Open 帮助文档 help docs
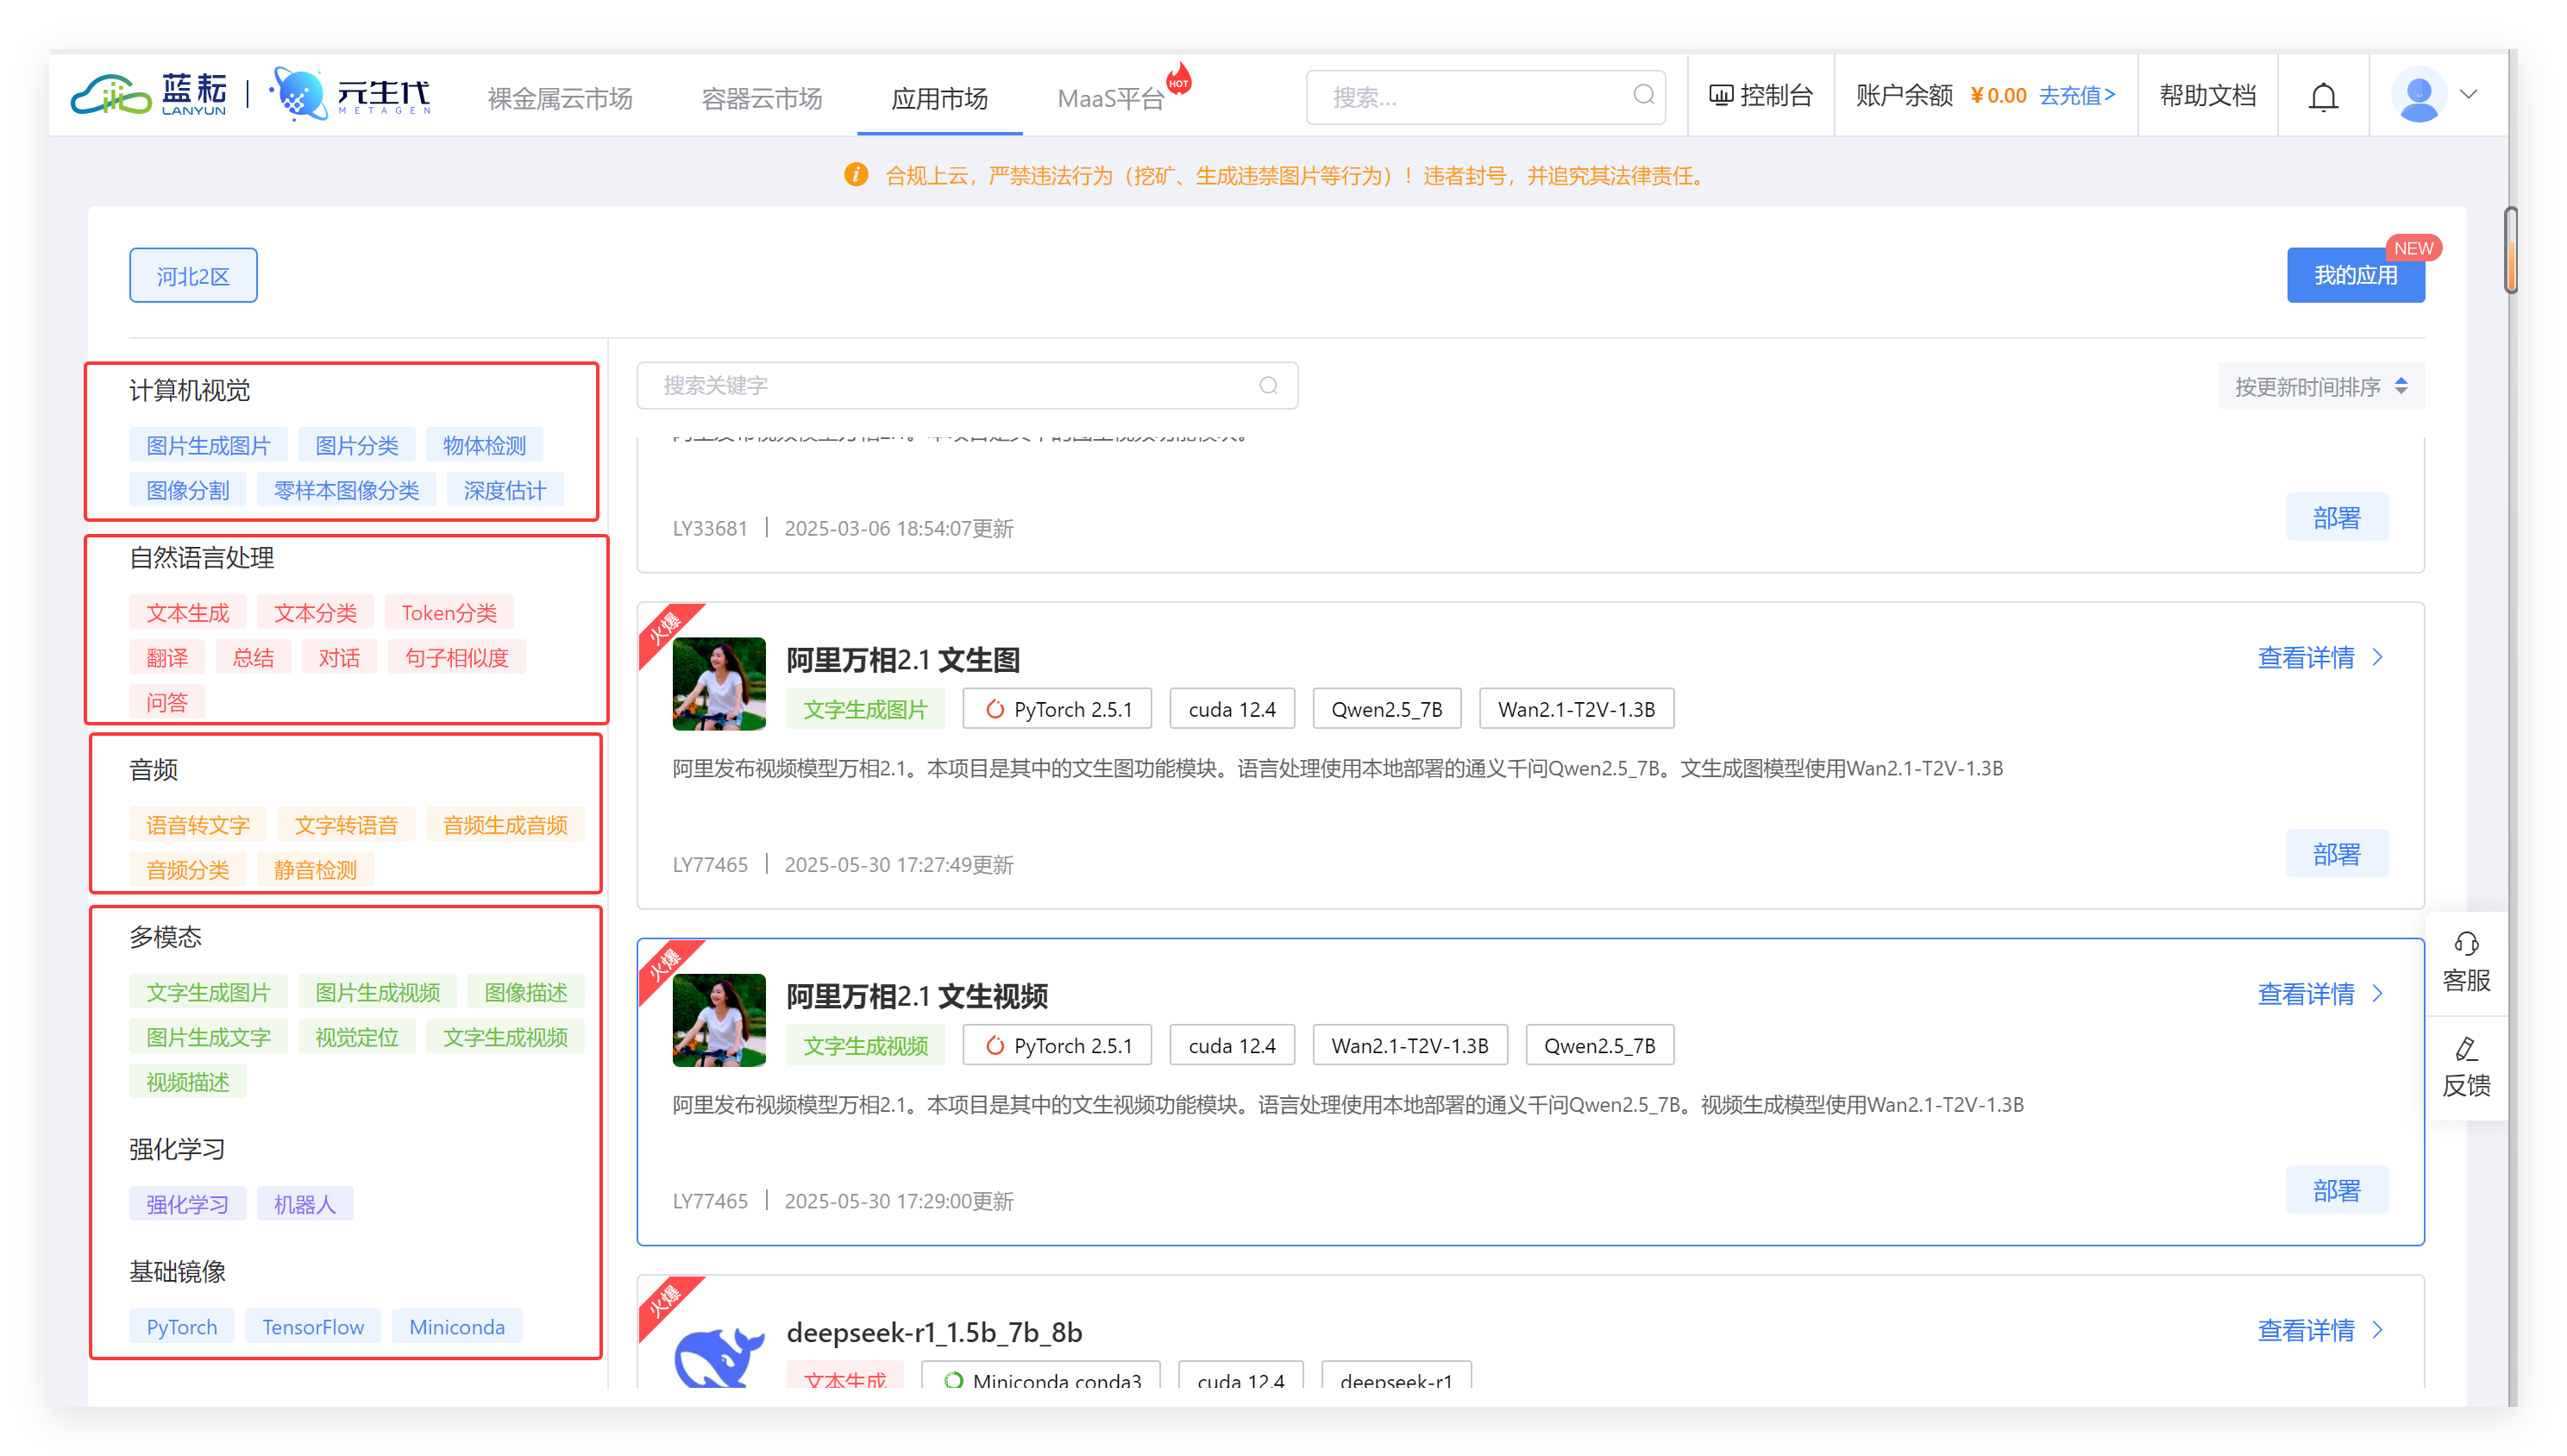The height and width of the screenshot is (1456, 2567). 2207,96
